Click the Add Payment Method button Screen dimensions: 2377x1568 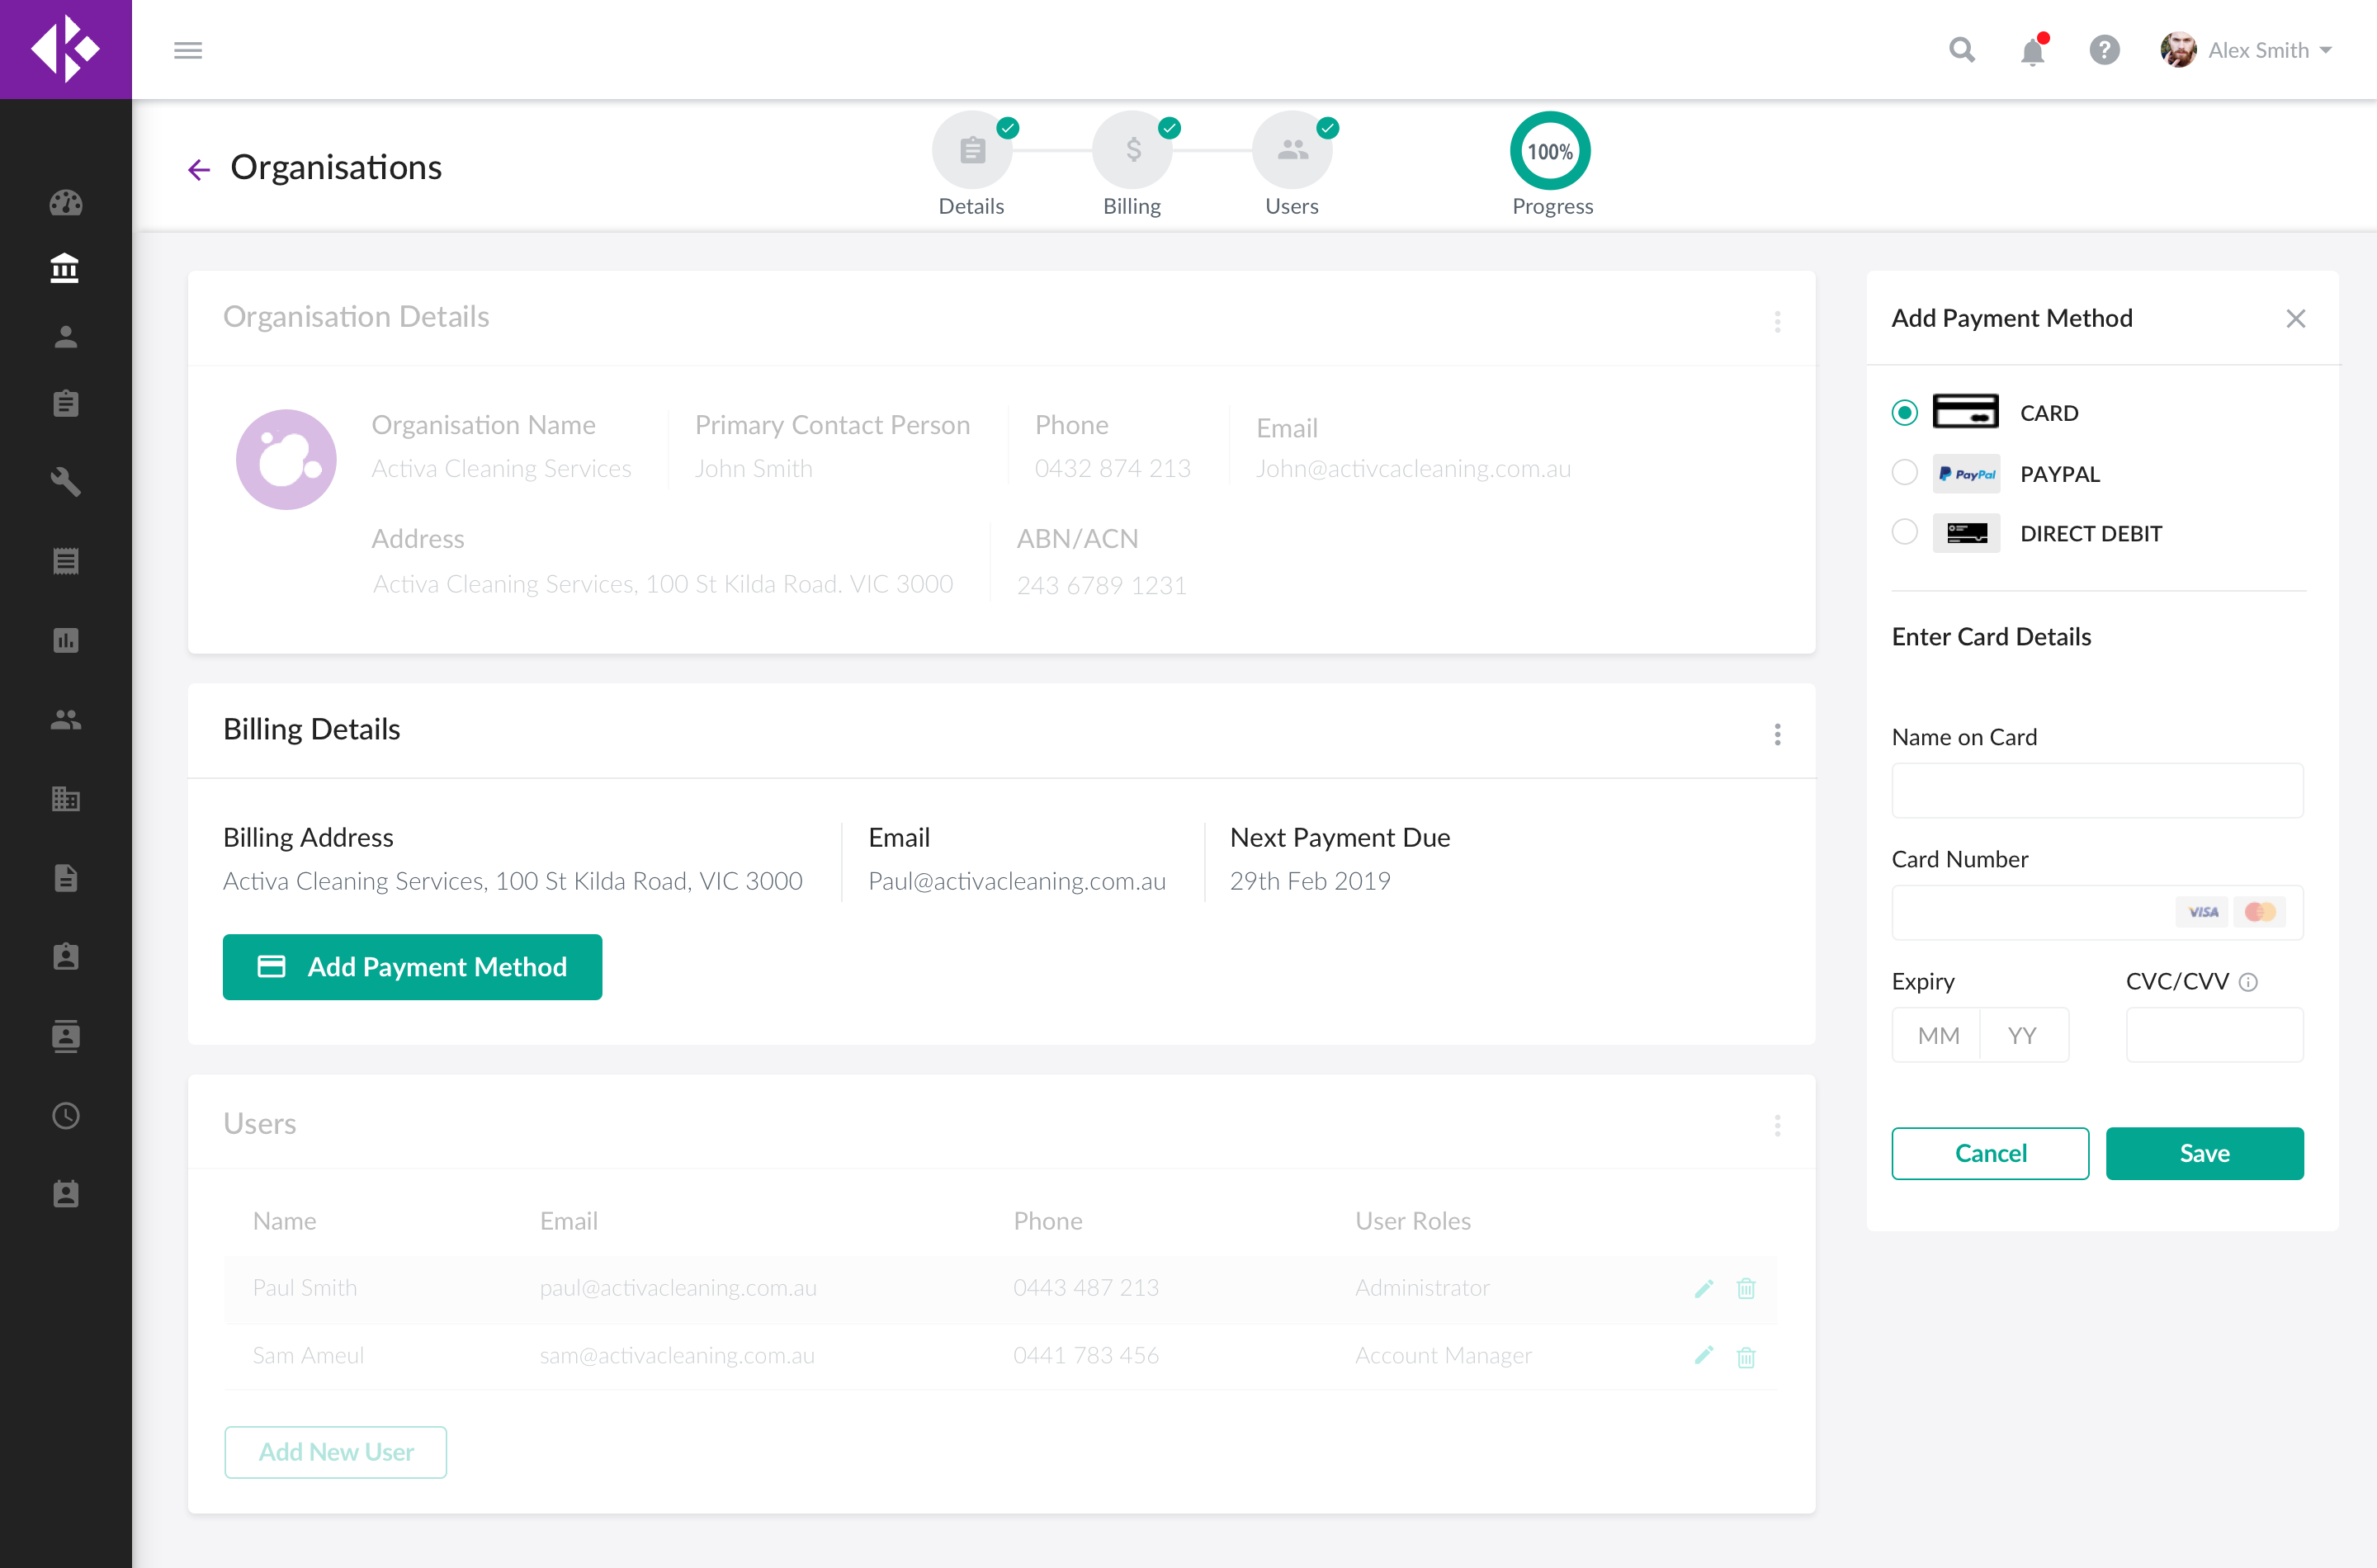coord(412,967)
